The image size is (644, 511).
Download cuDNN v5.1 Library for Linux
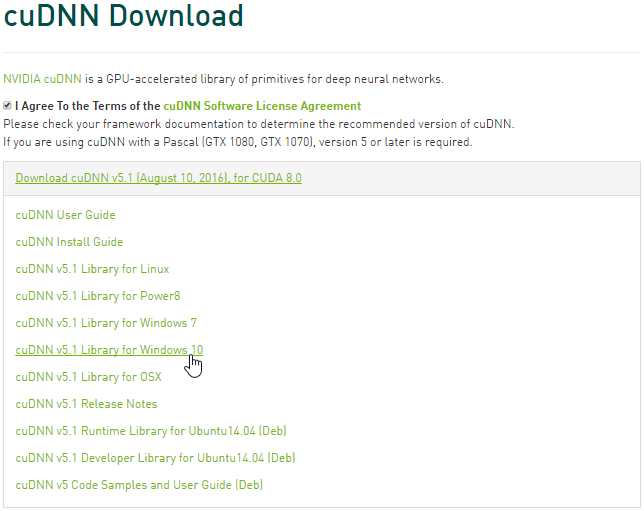pyautogui.click(x=92, y=269)
